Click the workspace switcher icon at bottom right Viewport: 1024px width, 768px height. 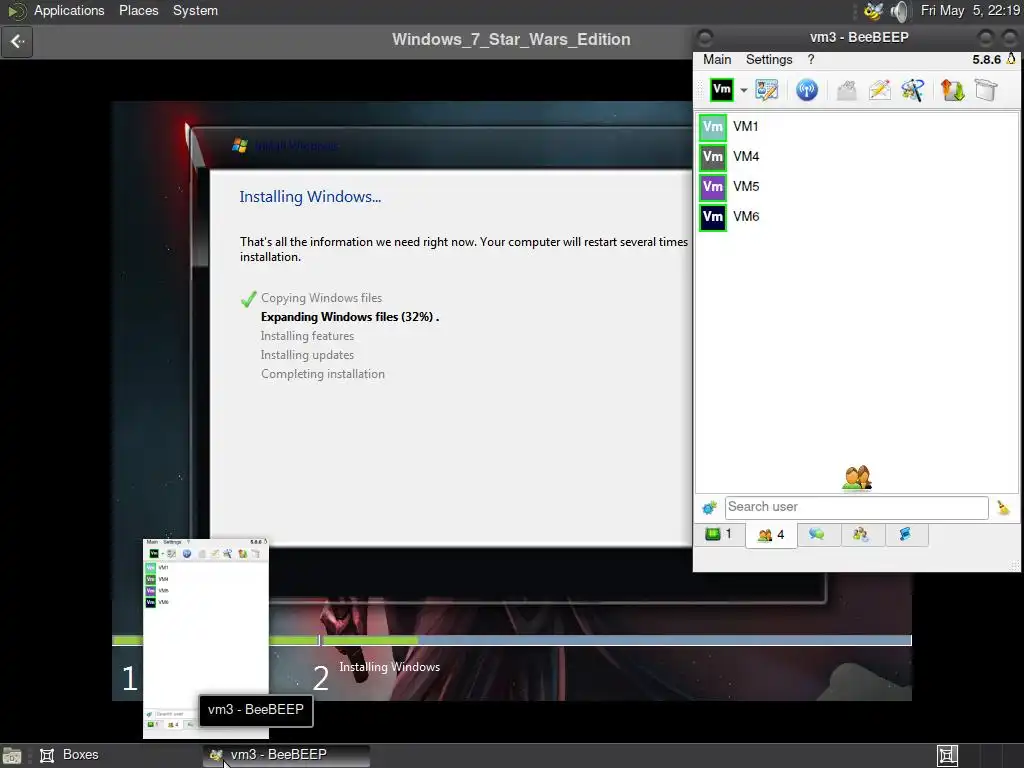tap(947, 756)
